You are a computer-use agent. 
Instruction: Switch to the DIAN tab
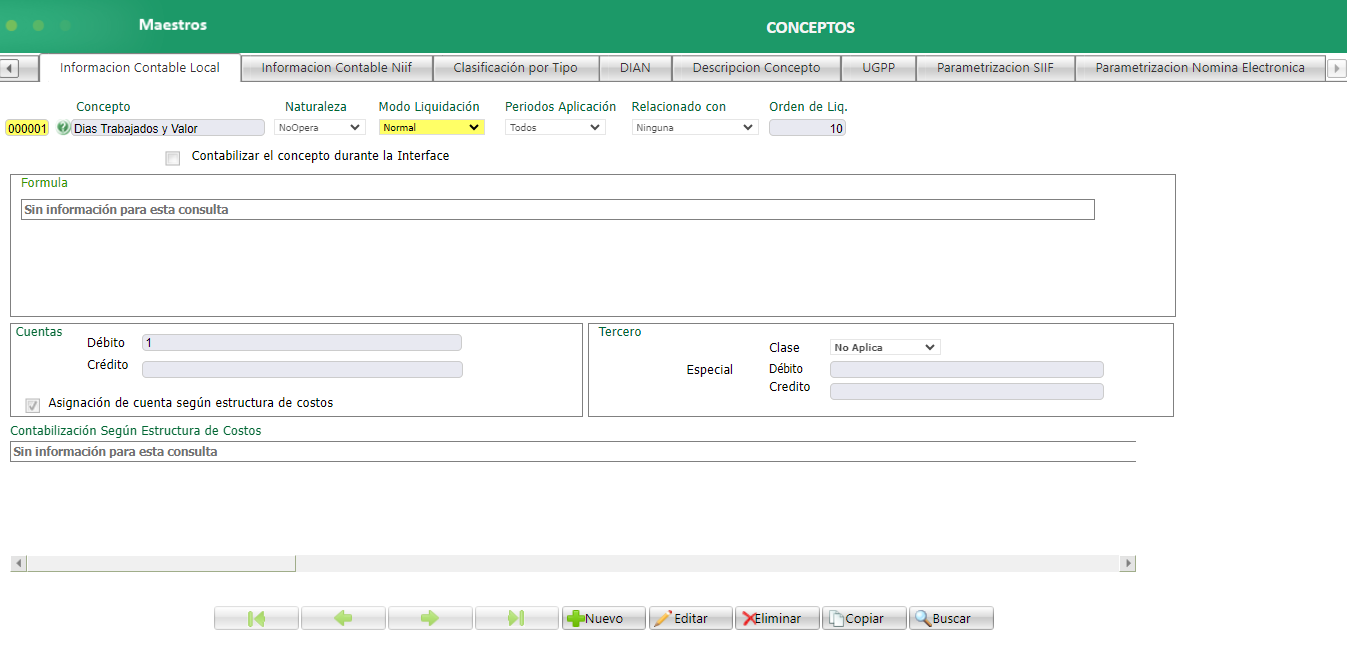coord(634,68)
